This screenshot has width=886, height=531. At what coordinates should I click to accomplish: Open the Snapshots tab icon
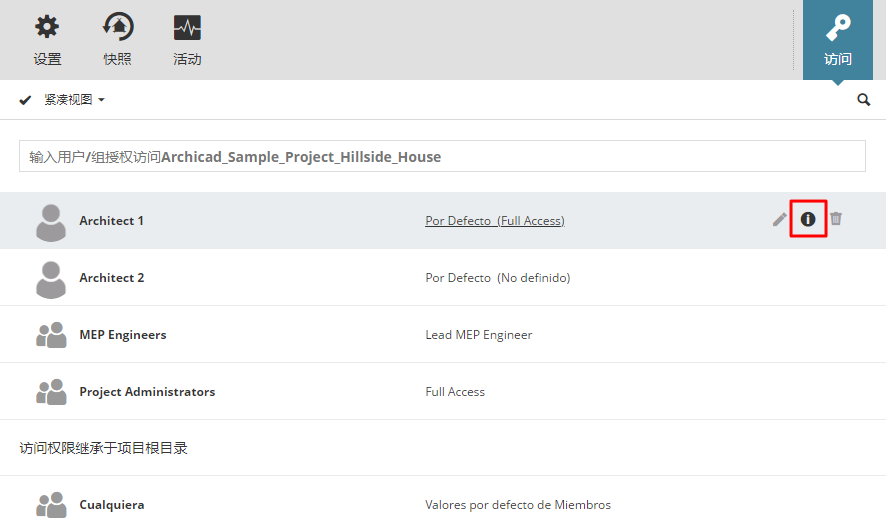(117, 27)
